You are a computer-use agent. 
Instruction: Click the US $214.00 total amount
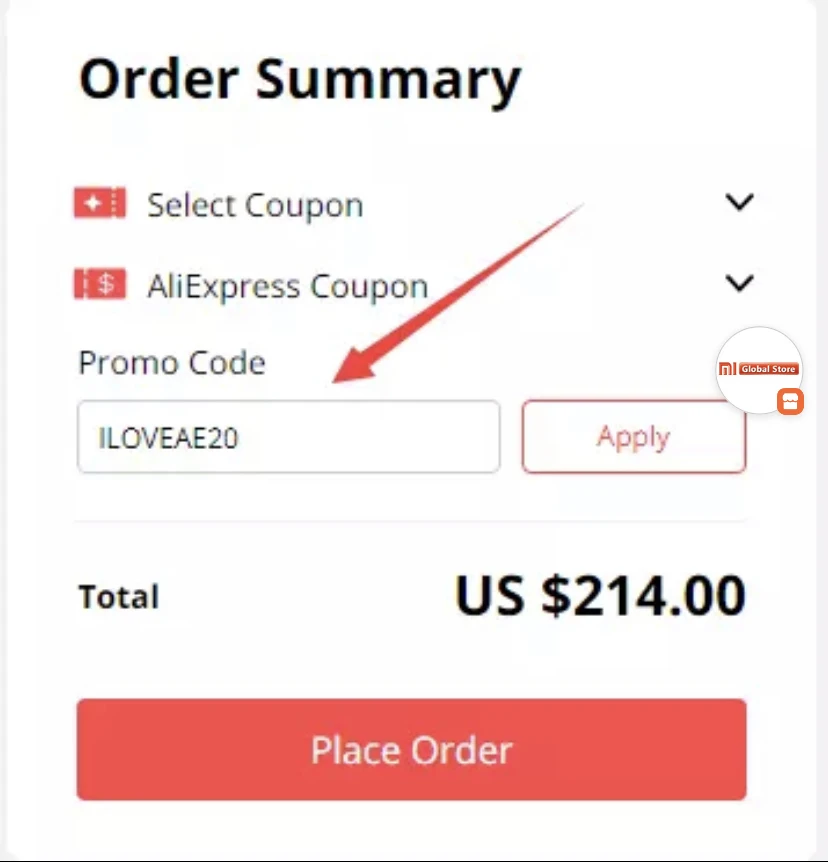click(x=600, y=595)
